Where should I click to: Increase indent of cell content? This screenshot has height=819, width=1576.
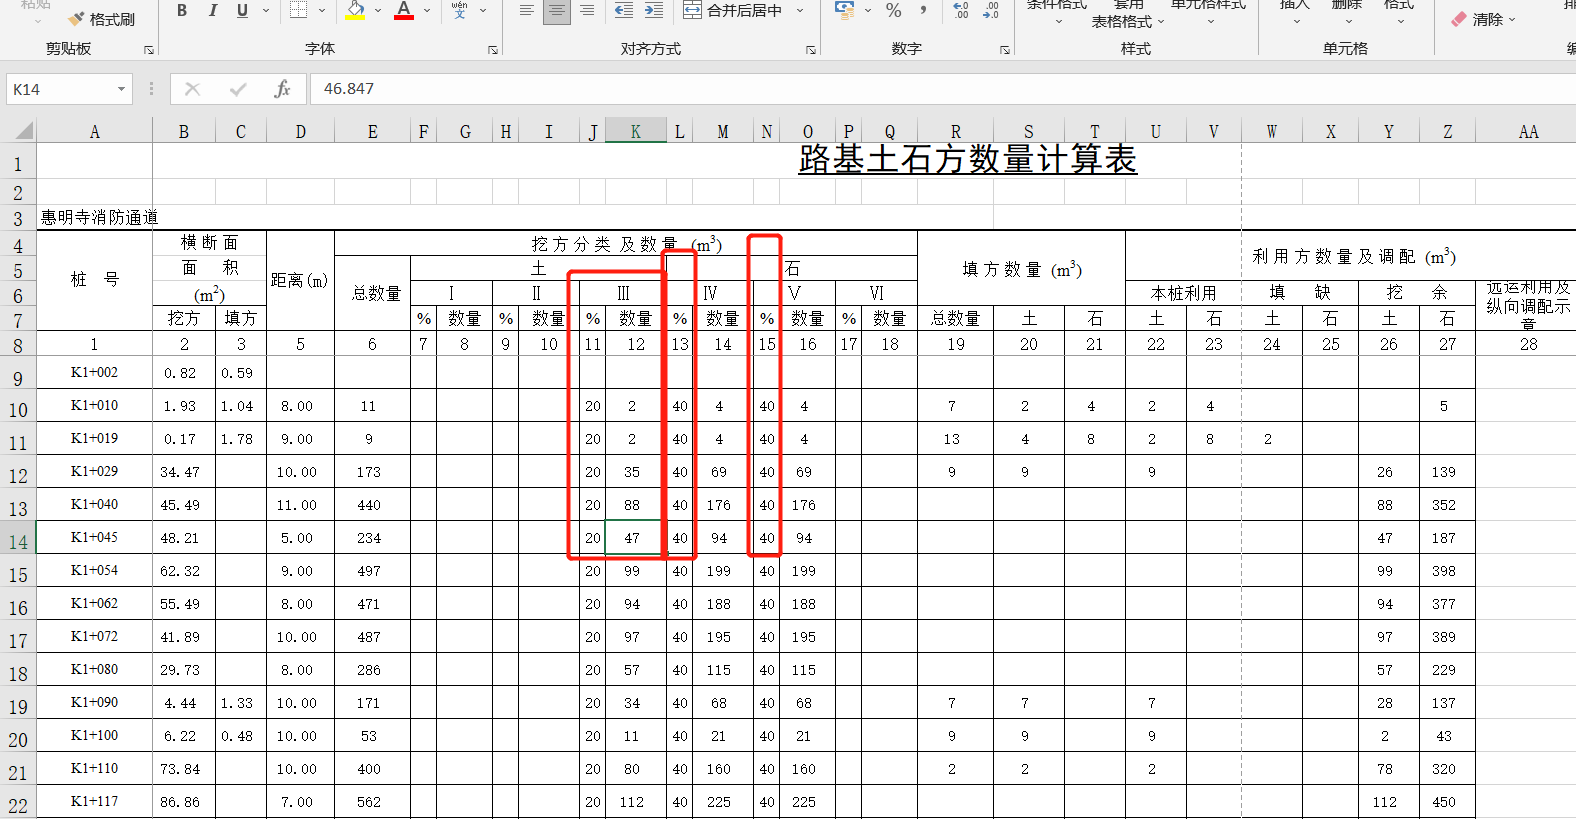(x=653, y=10)
